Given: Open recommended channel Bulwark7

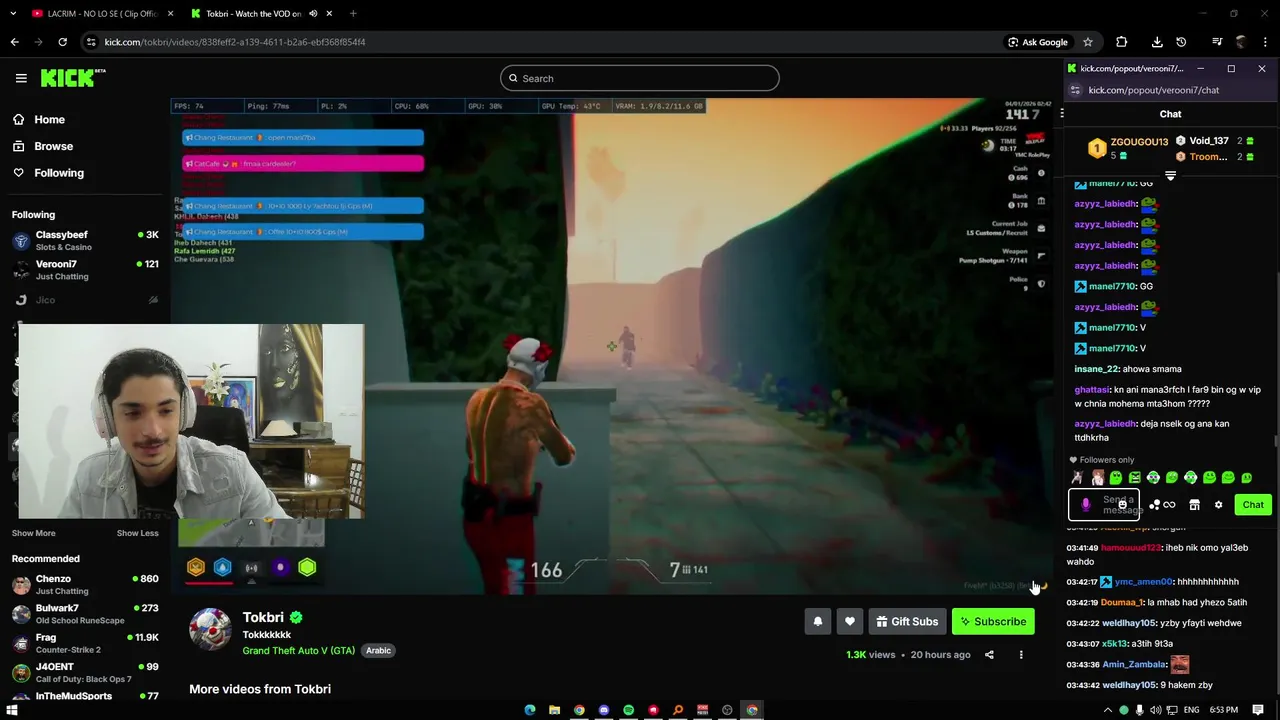Looking at the screenshot, I should (85, 614).
